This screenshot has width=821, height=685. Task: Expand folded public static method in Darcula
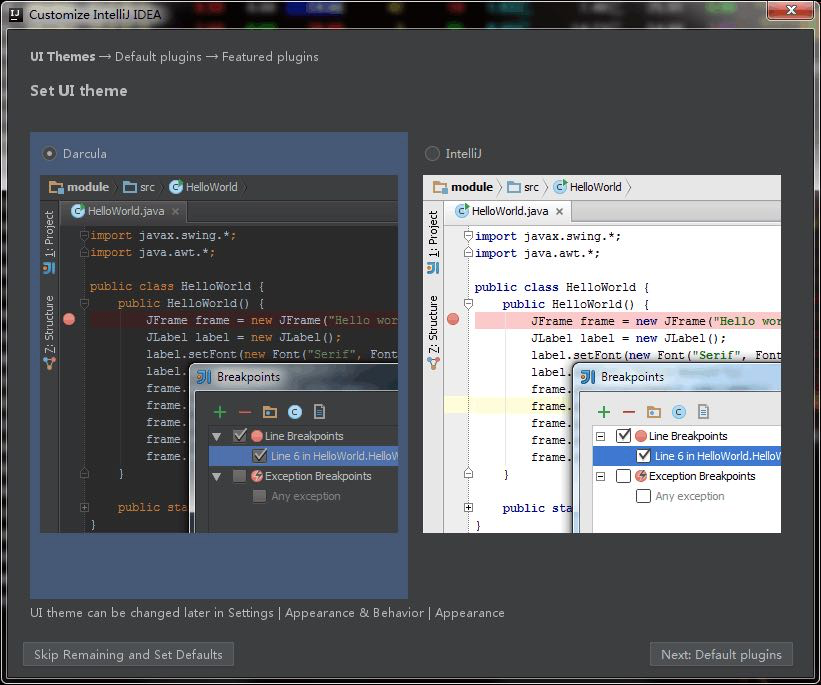tap(84, 507)
